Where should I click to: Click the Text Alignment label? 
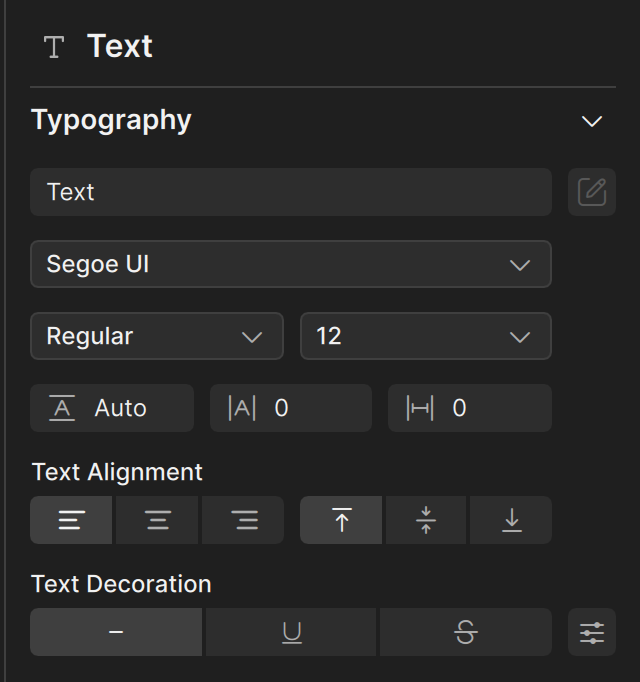117,472
